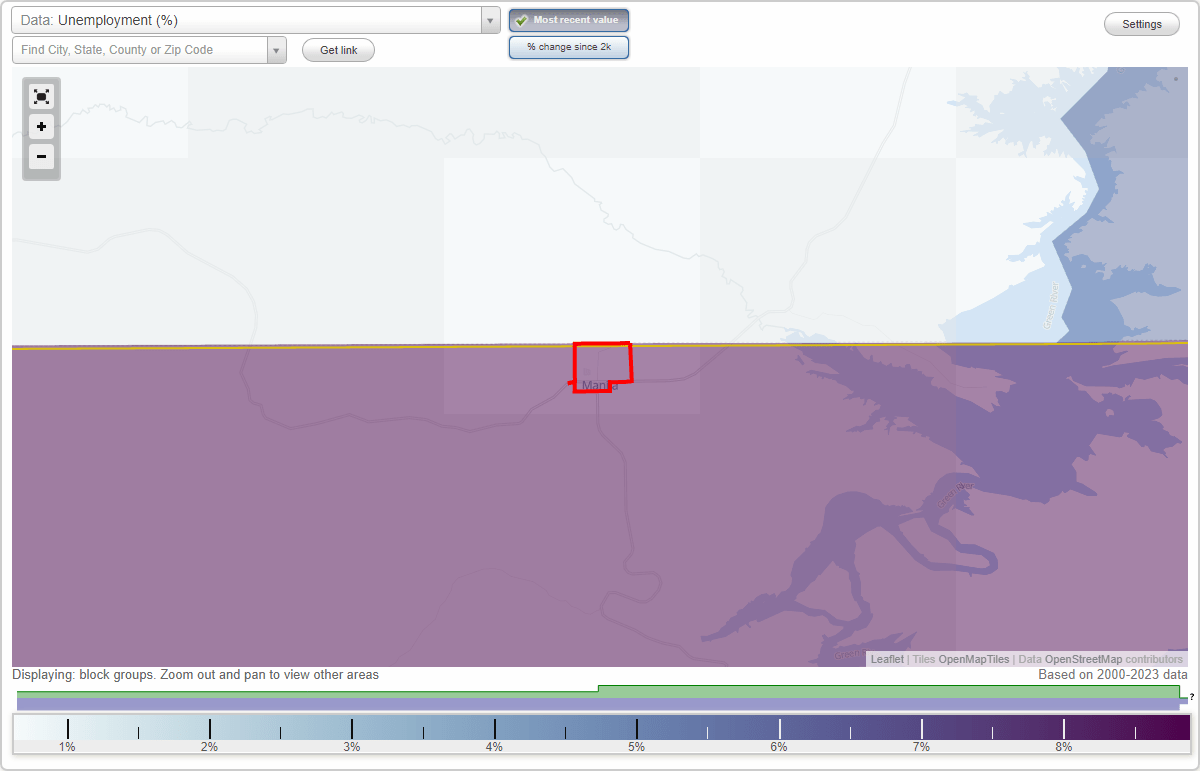Click the Leaflet attribution link
The width and height of the screenshot is (1200, 771).
887,659
